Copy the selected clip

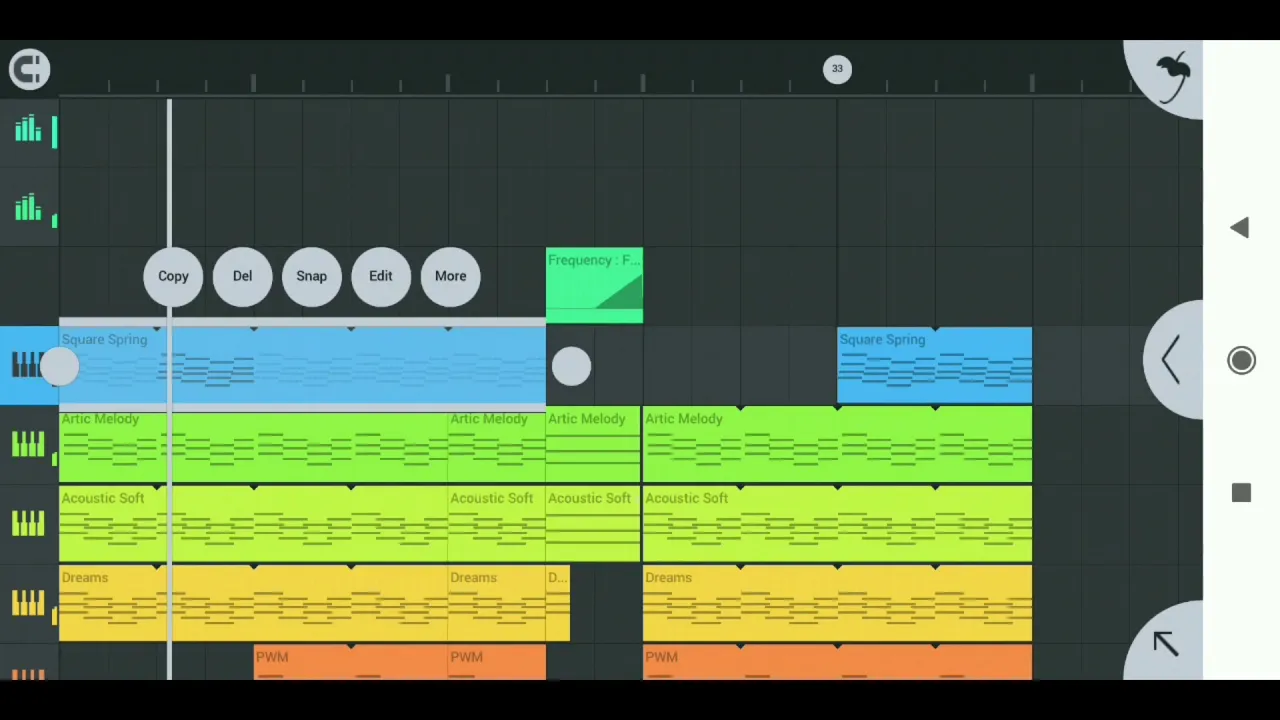click(x=173, y=276)
